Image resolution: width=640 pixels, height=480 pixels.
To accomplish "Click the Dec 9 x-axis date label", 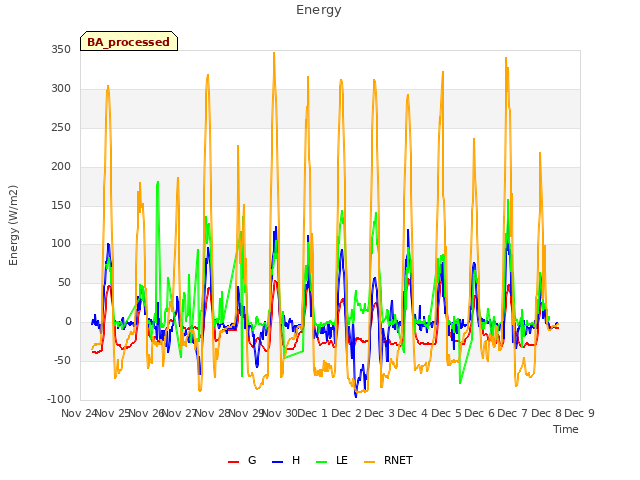I will [579, 413].
